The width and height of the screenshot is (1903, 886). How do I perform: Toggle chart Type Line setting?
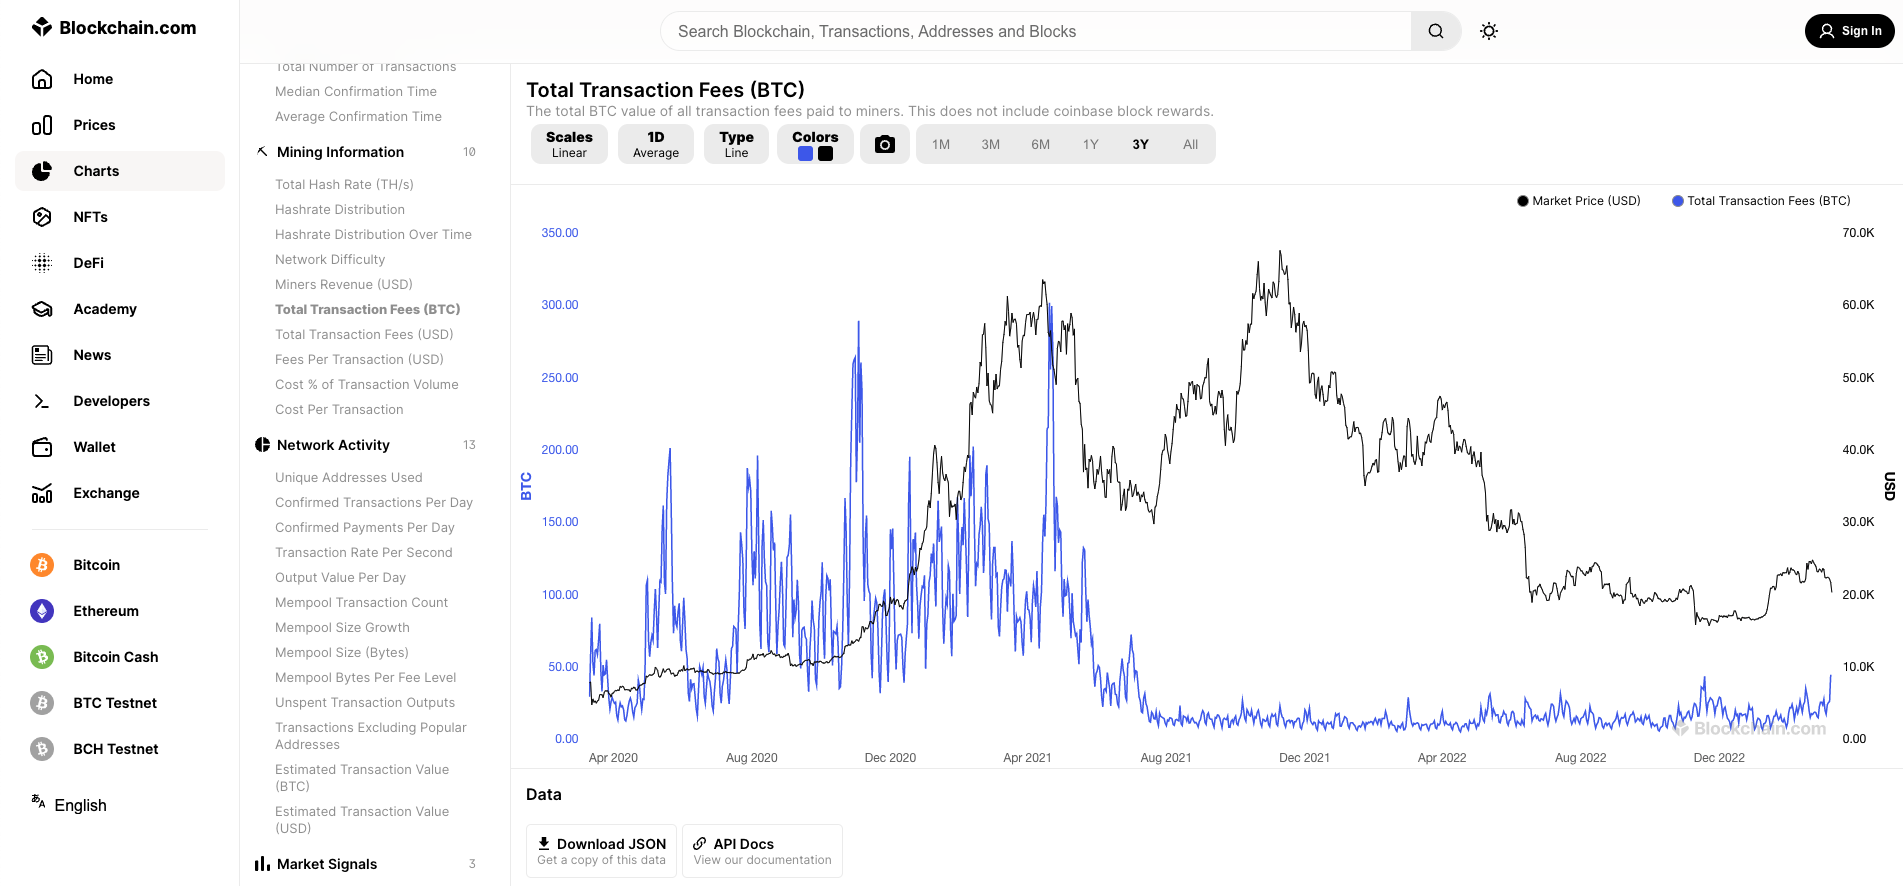pyautogui.click(x=736, y=144)
